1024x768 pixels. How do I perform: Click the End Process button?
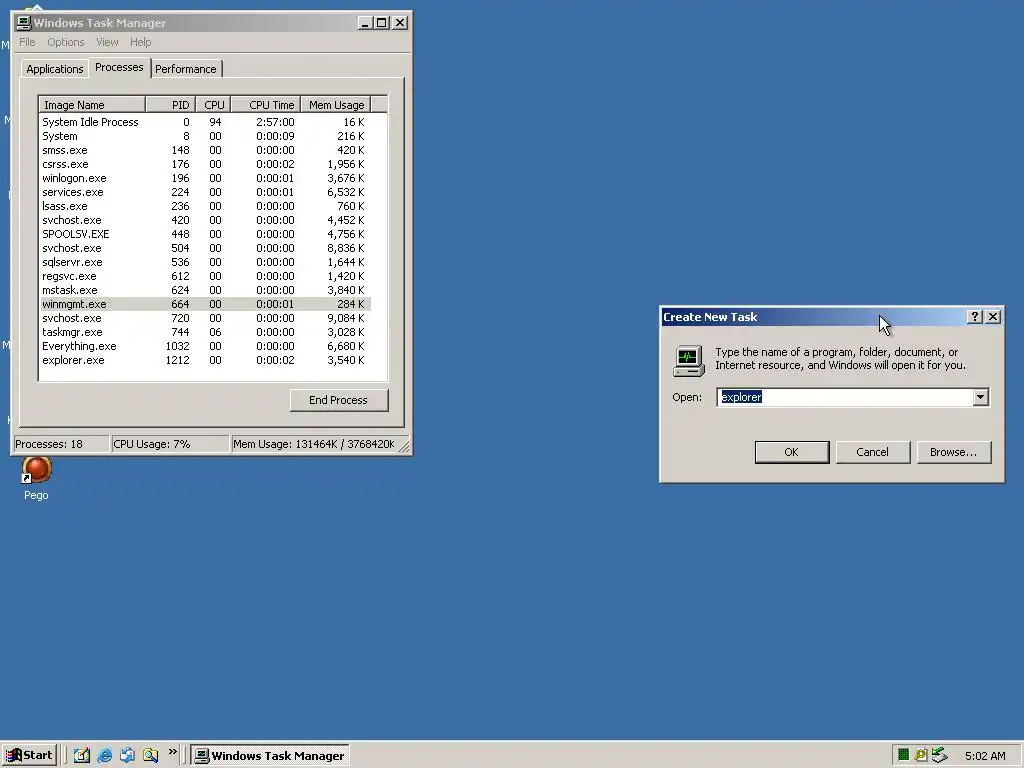338,400
